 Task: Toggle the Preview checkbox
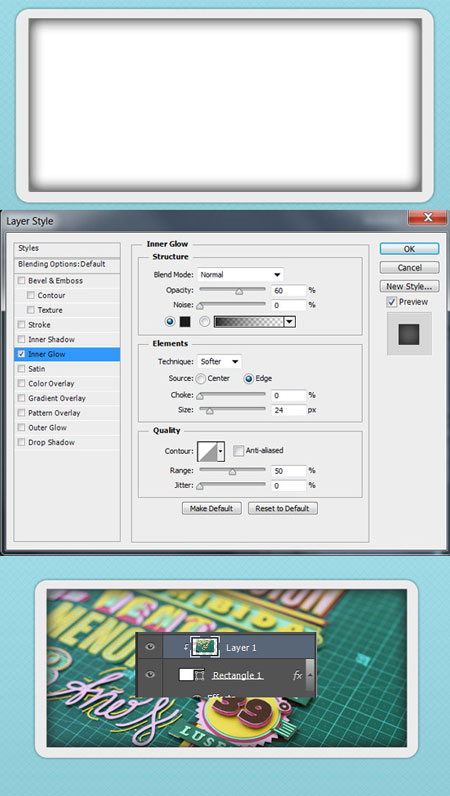[392, 302]
